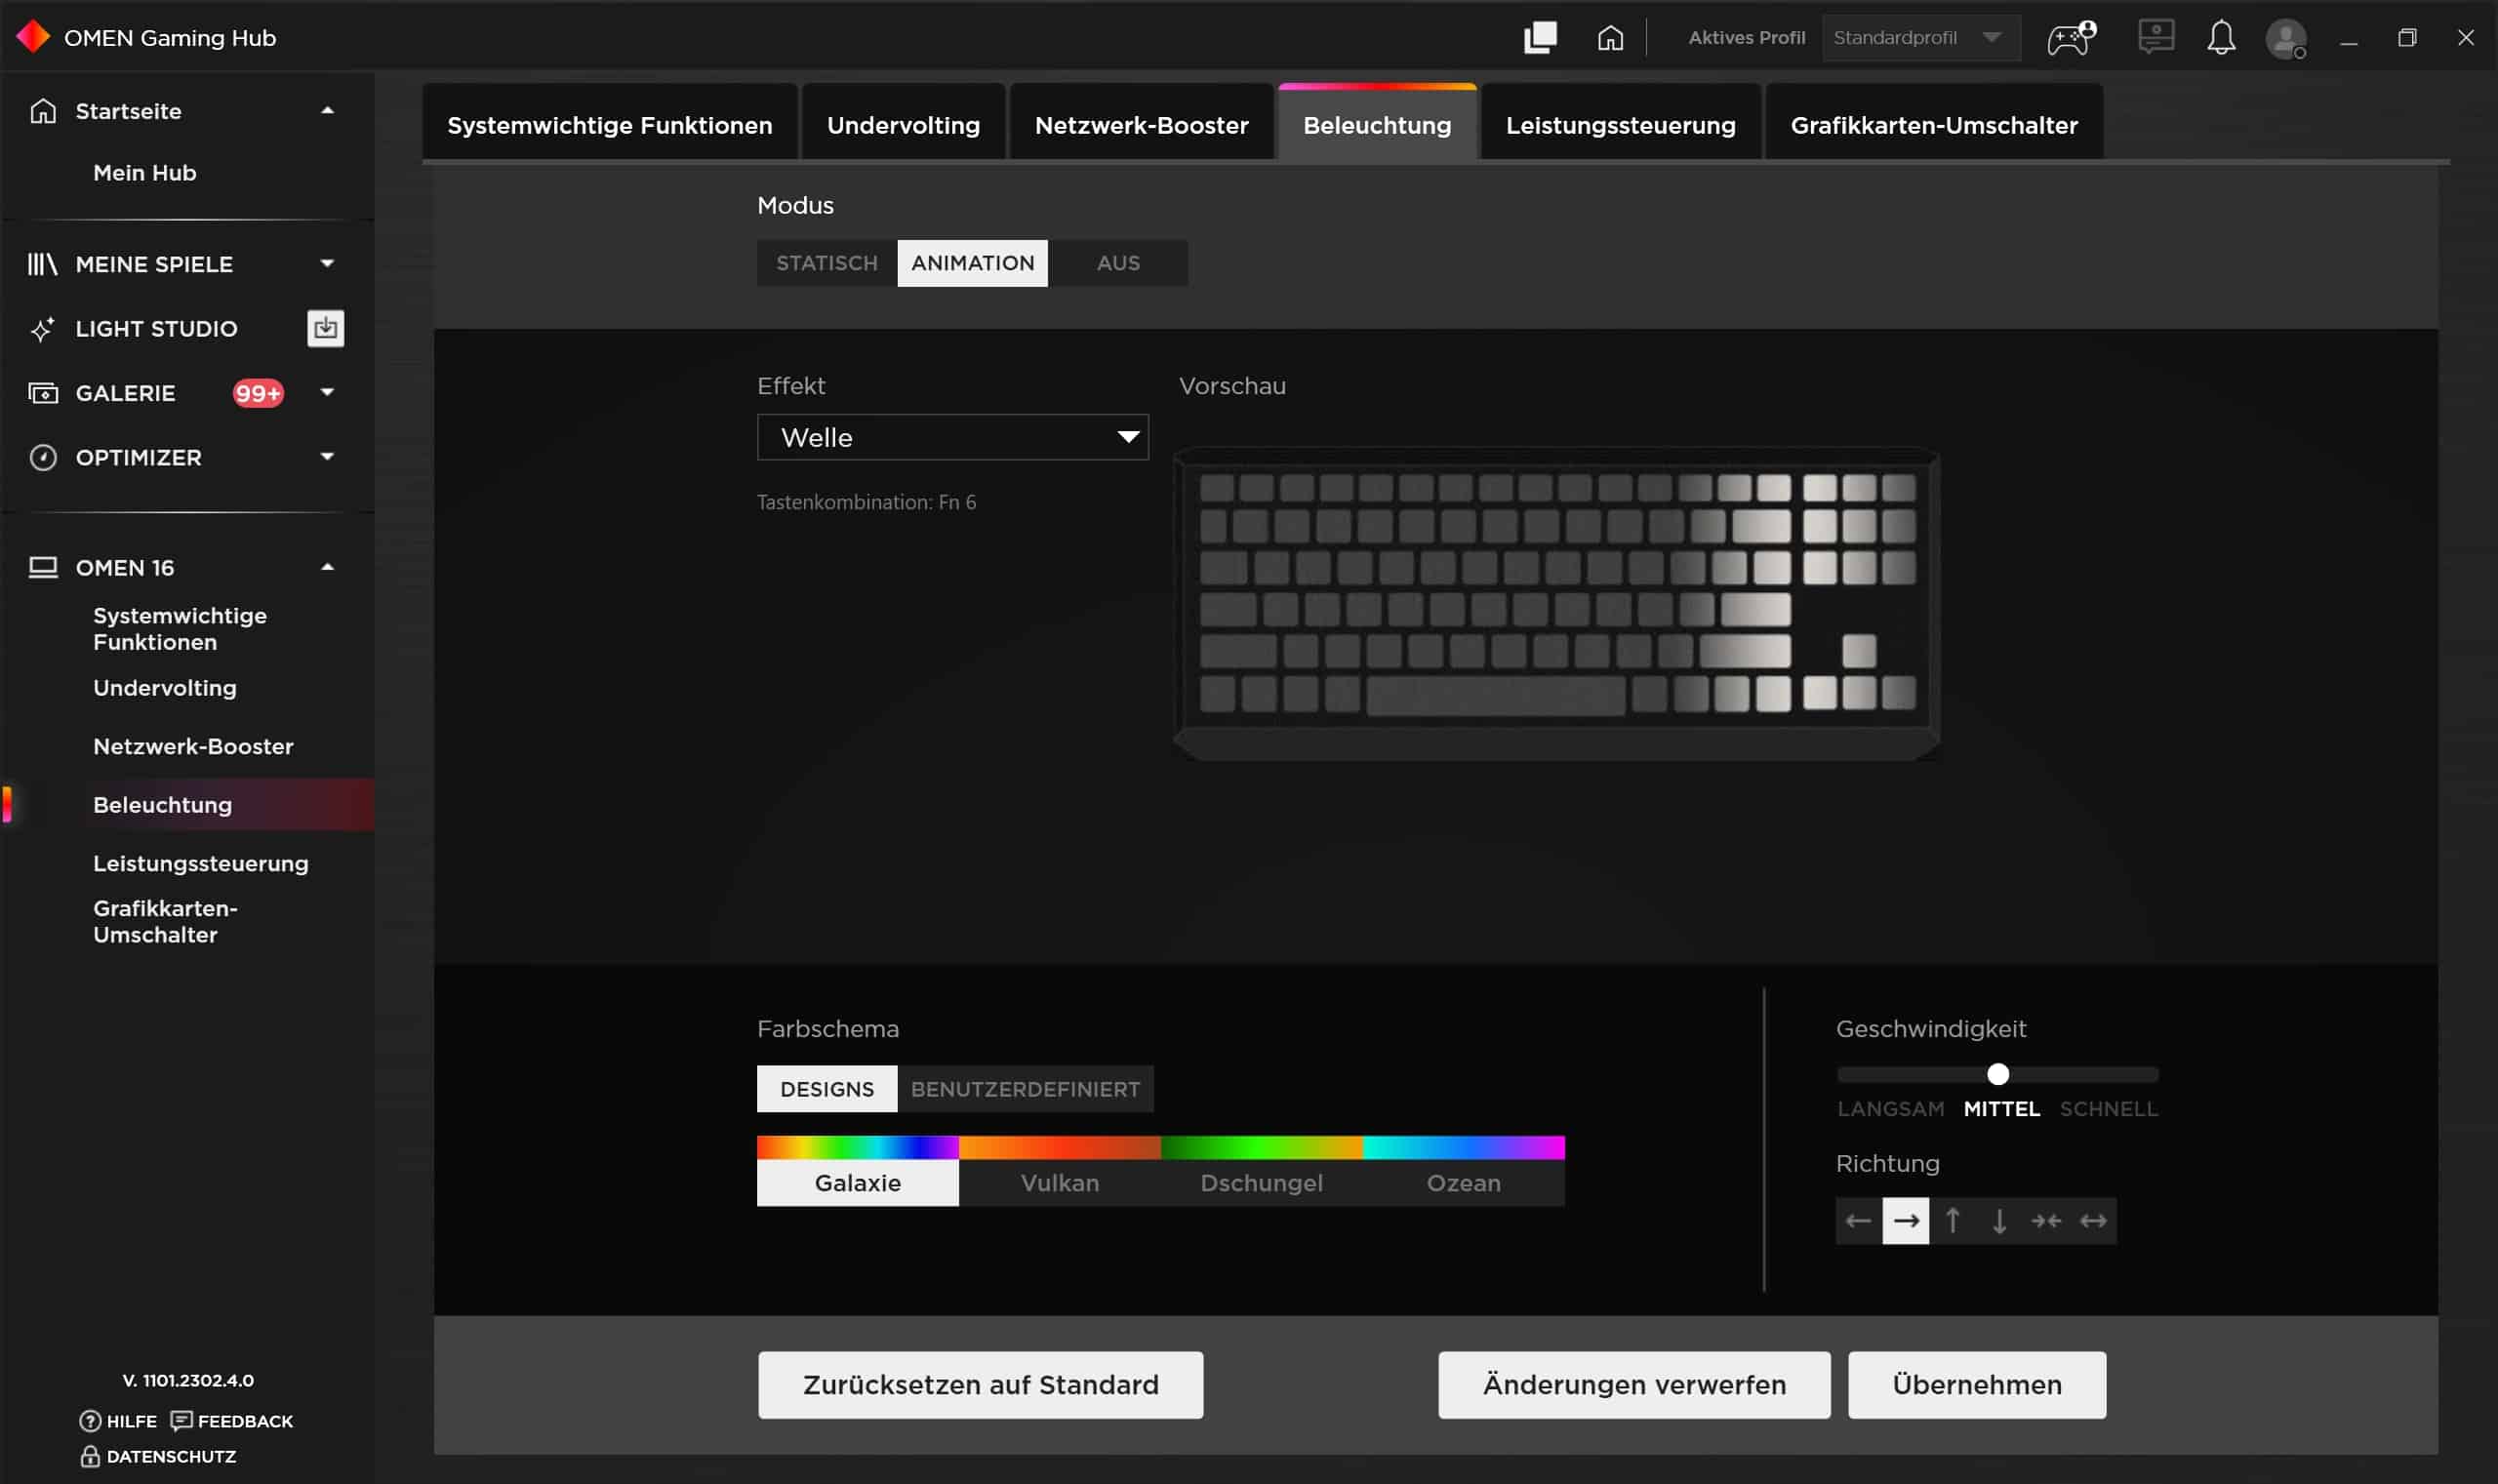Open the multi-window stacked pages icon
Image resolution: width=2498 pixels, height=1484 pixels.
(1540, 38)
